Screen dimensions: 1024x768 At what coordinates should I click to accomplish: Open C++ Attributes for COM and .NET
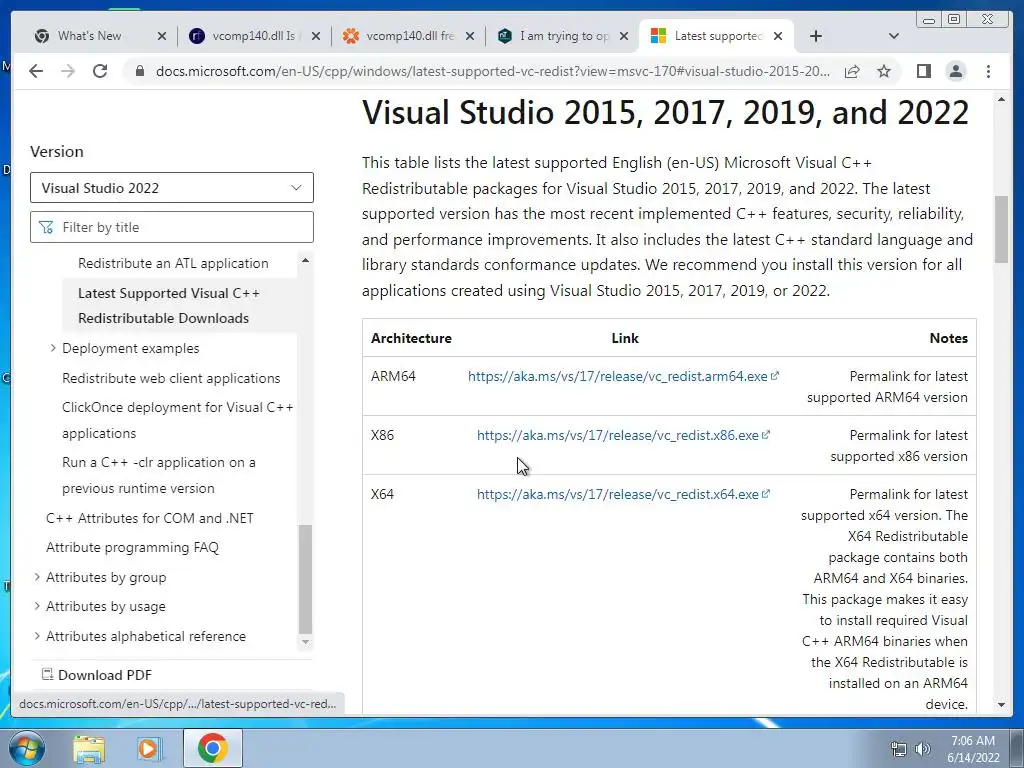pyautogui.click(x=150, y=518)
